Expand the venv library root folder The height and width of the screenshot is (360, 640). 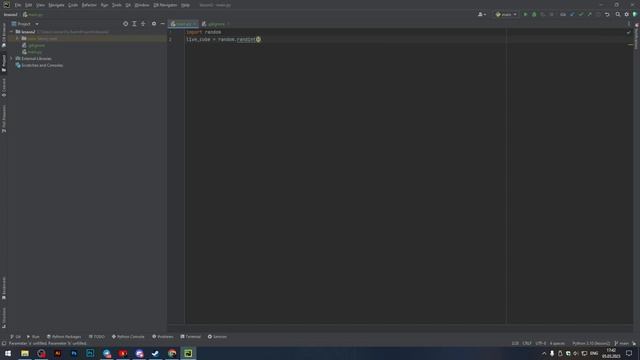click(18, 38)
